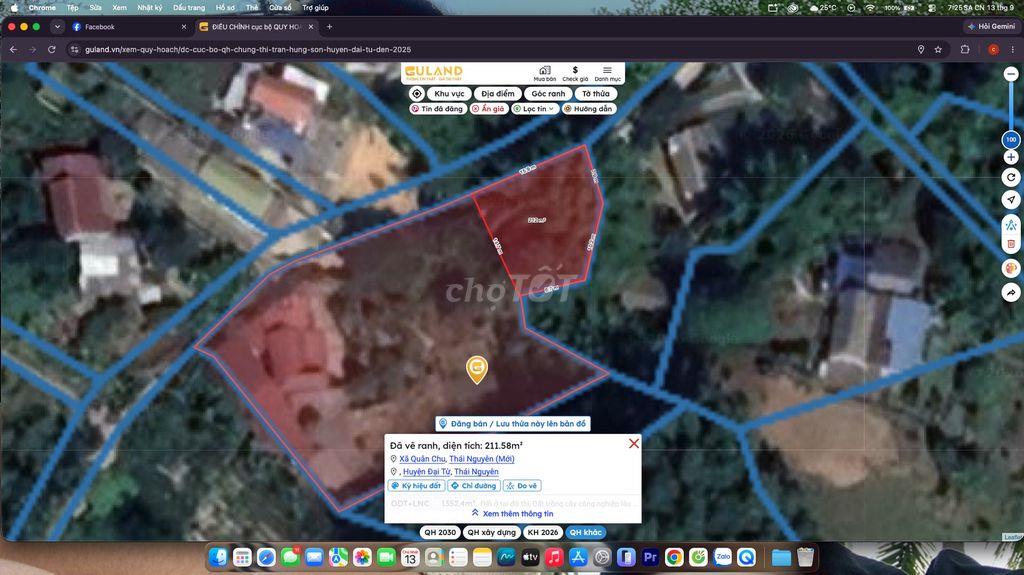Switch to QH khác tab

coord(585,533)
